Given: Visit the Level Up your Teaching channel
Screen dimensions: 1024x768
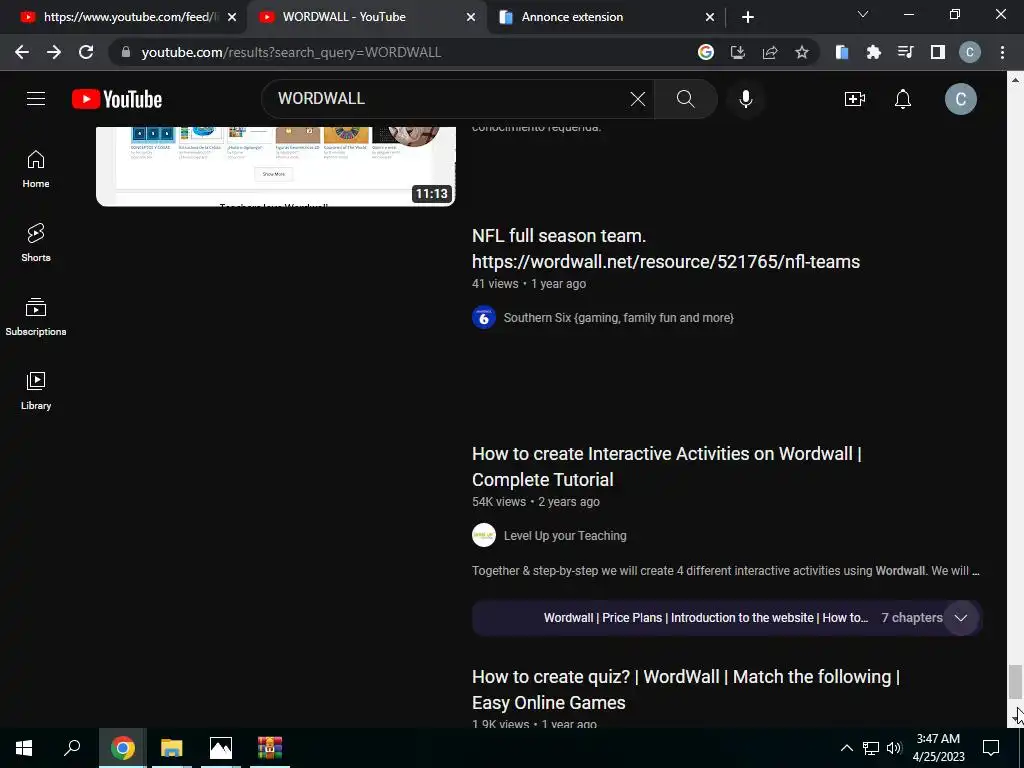Looking at the screenshot, I should [x=565, y=536].
